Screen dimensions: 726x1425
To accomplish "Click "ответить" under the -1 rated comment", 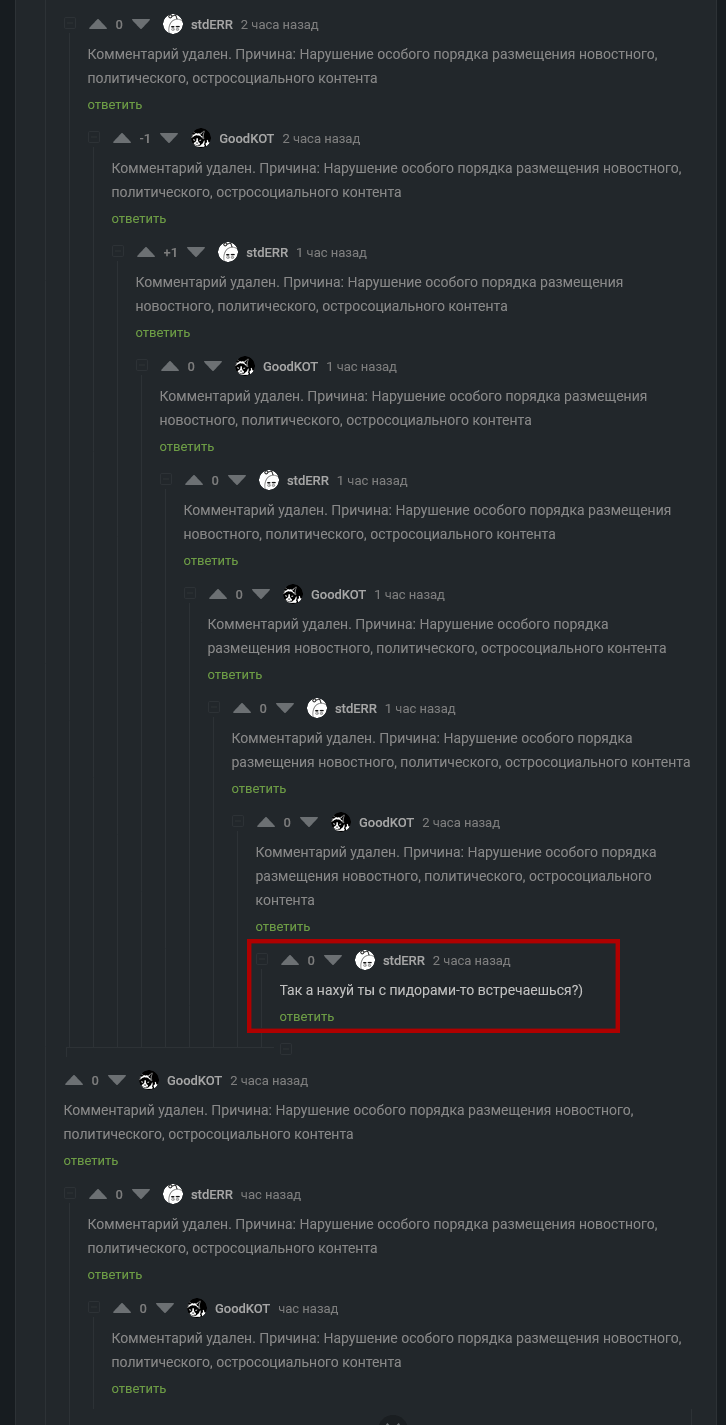I will tap(139, 219).
